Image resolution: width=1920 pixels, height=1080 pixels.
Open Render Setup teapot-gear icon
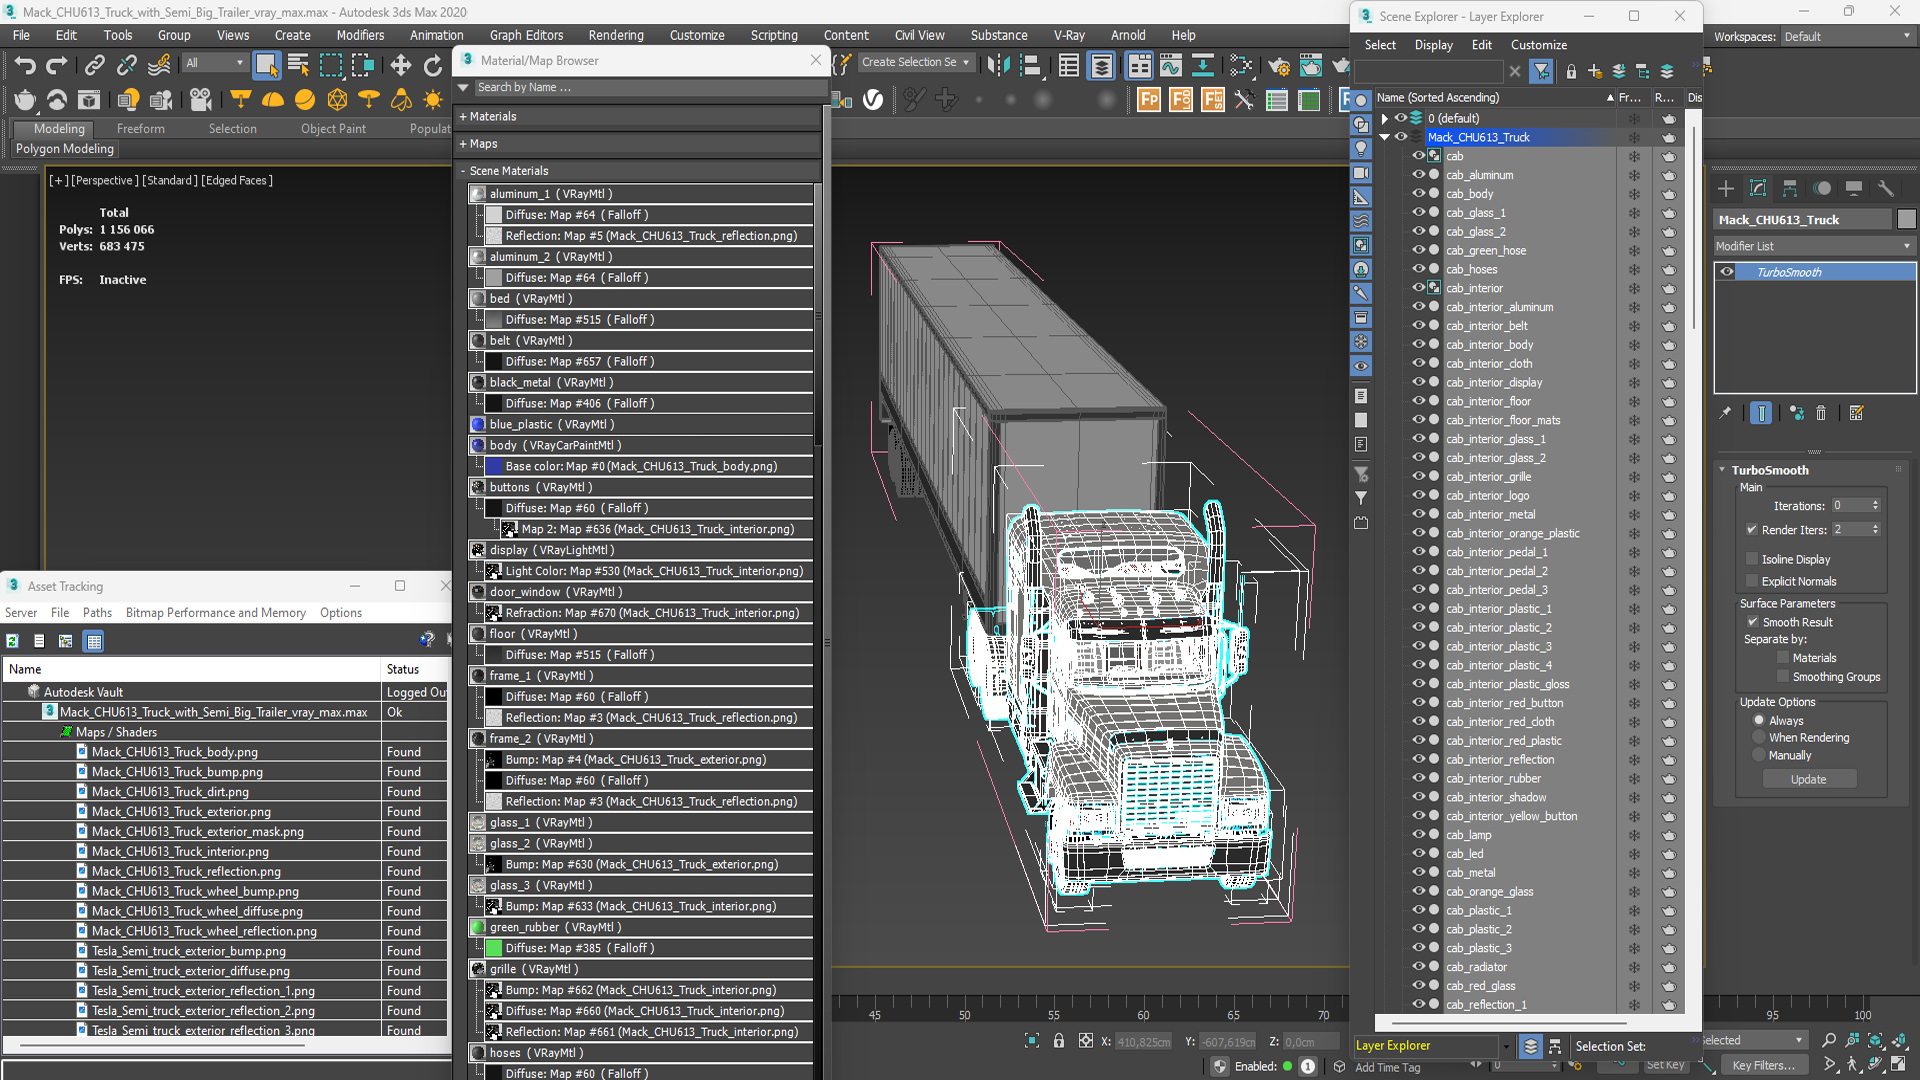[1278, 66]
